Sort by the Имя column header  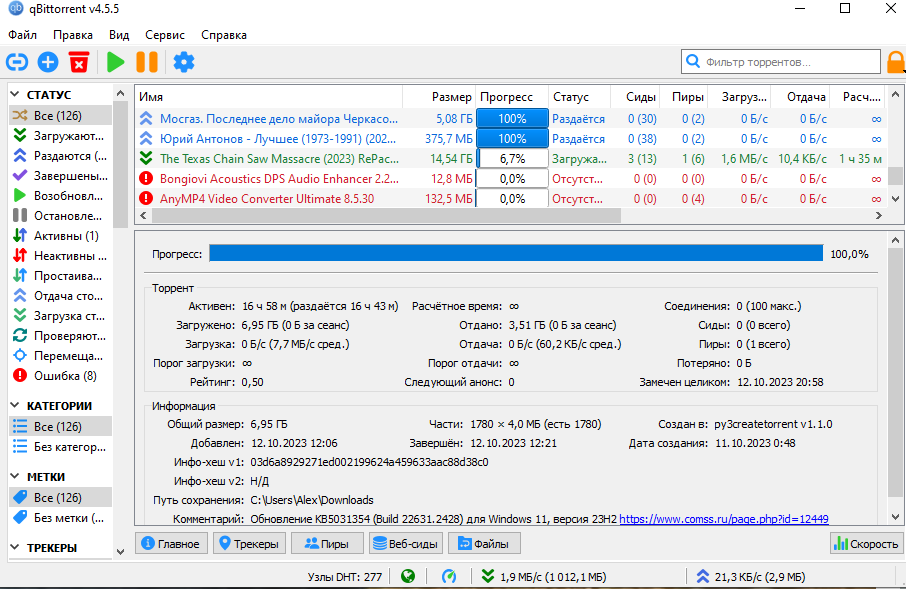pos(269,97)
